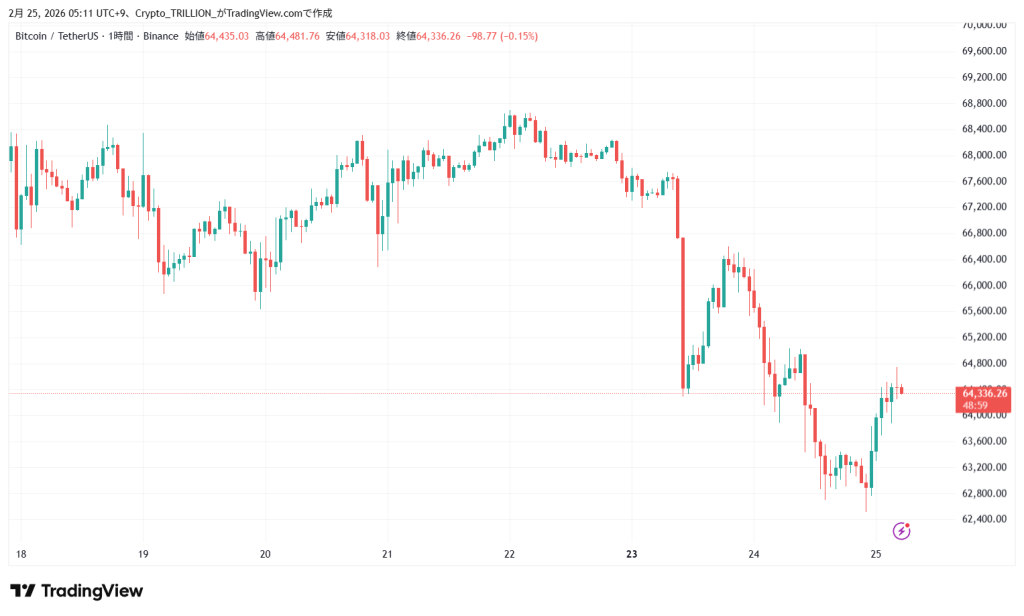Click the TradingView logo
The height and width of the screenshot is (616, 1024).
[76, 591]
